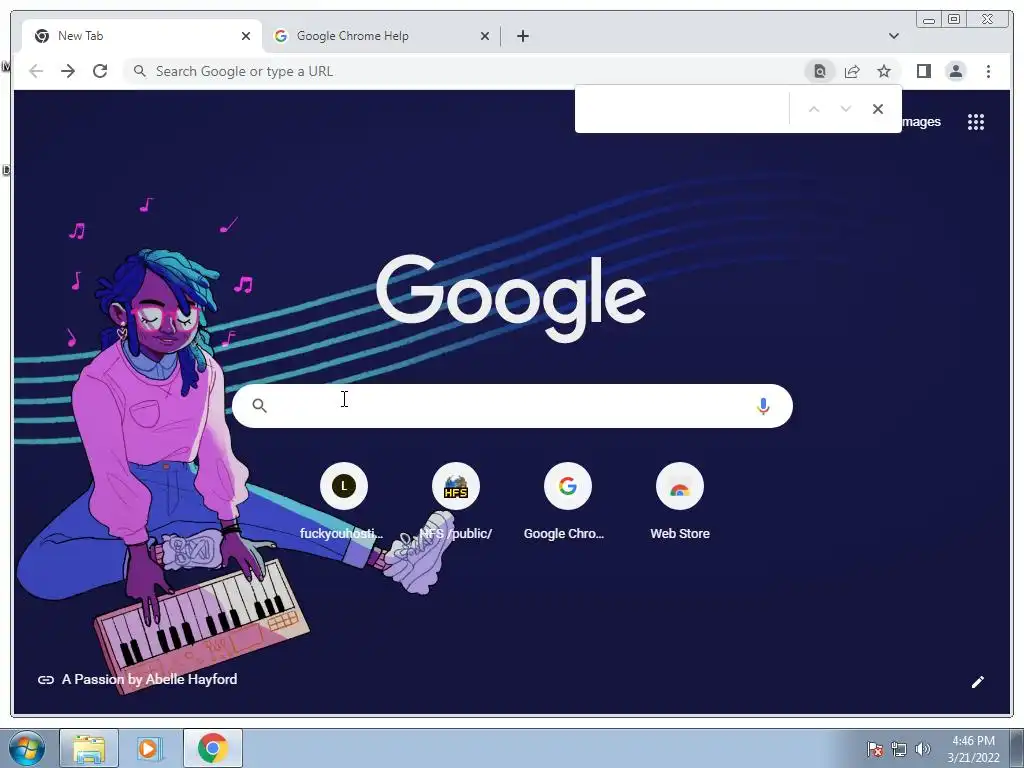Open the volume speaker tray icon

[922, 749]
